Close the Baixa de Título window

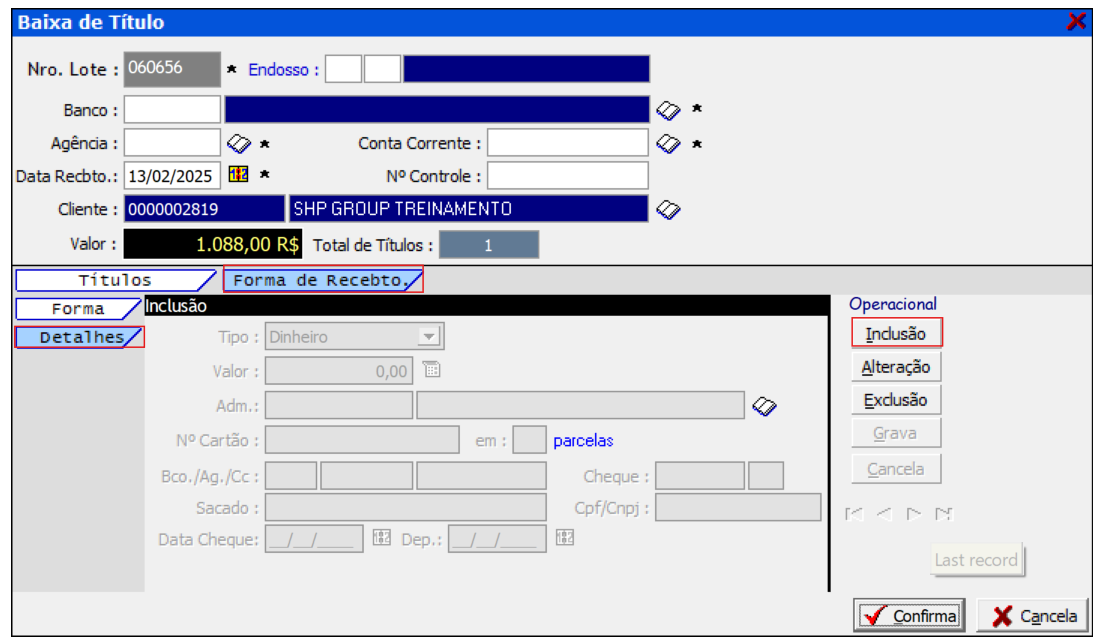click(1076, 21)
